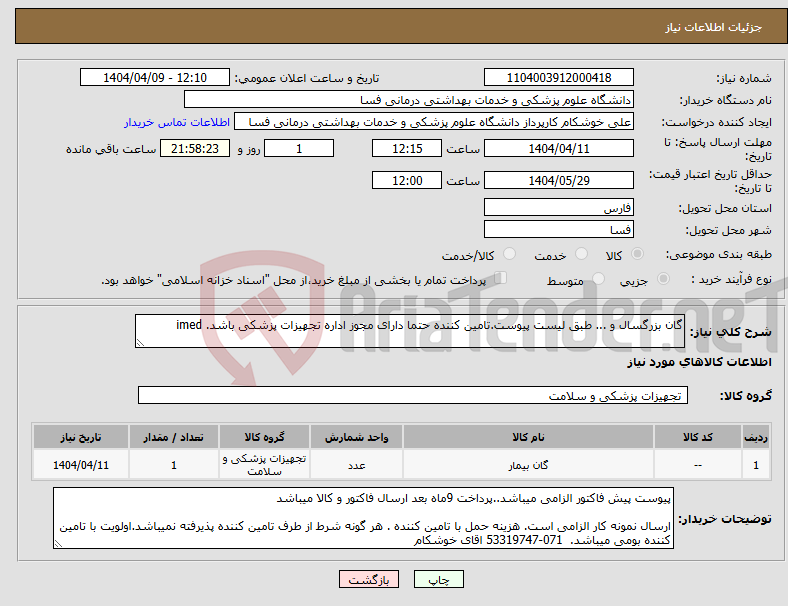This screenshot has height=606, width=788.
Task: Click the تعداد / مقدار column header
Action: coord(173,437)
